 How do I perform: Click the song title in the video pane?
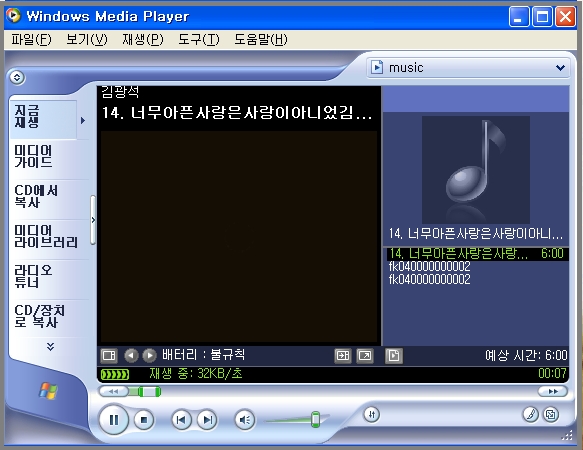click(x=237, y=113)
